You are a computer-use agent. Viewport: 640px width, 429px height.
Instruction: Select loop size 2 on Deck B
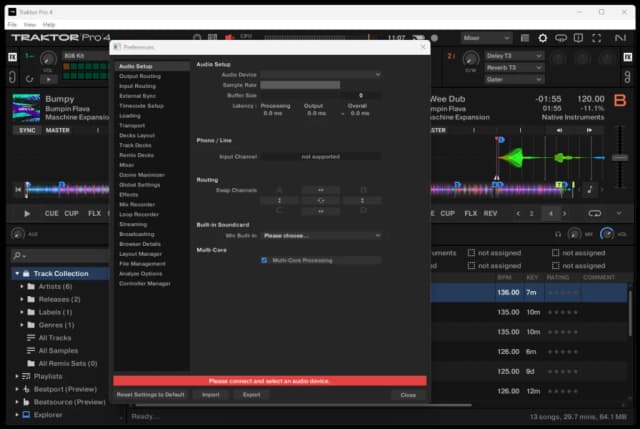[531, 213]
